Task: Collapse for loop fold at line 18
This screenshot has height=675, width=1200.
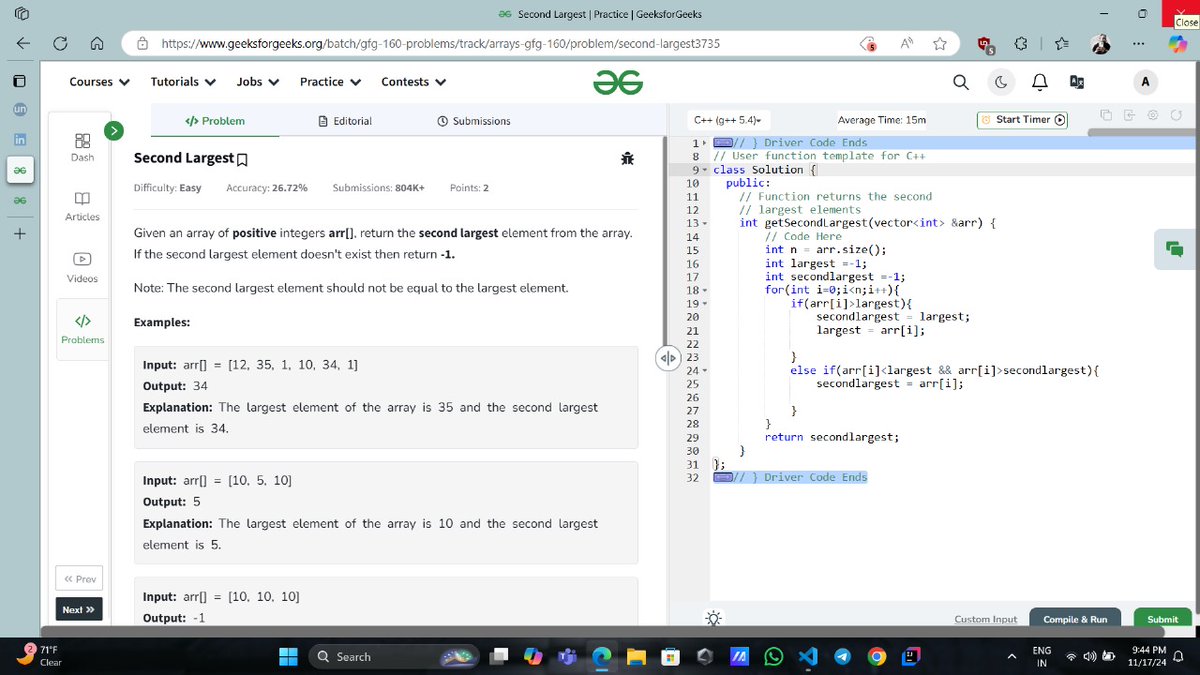Action: (x=706, y=290)
